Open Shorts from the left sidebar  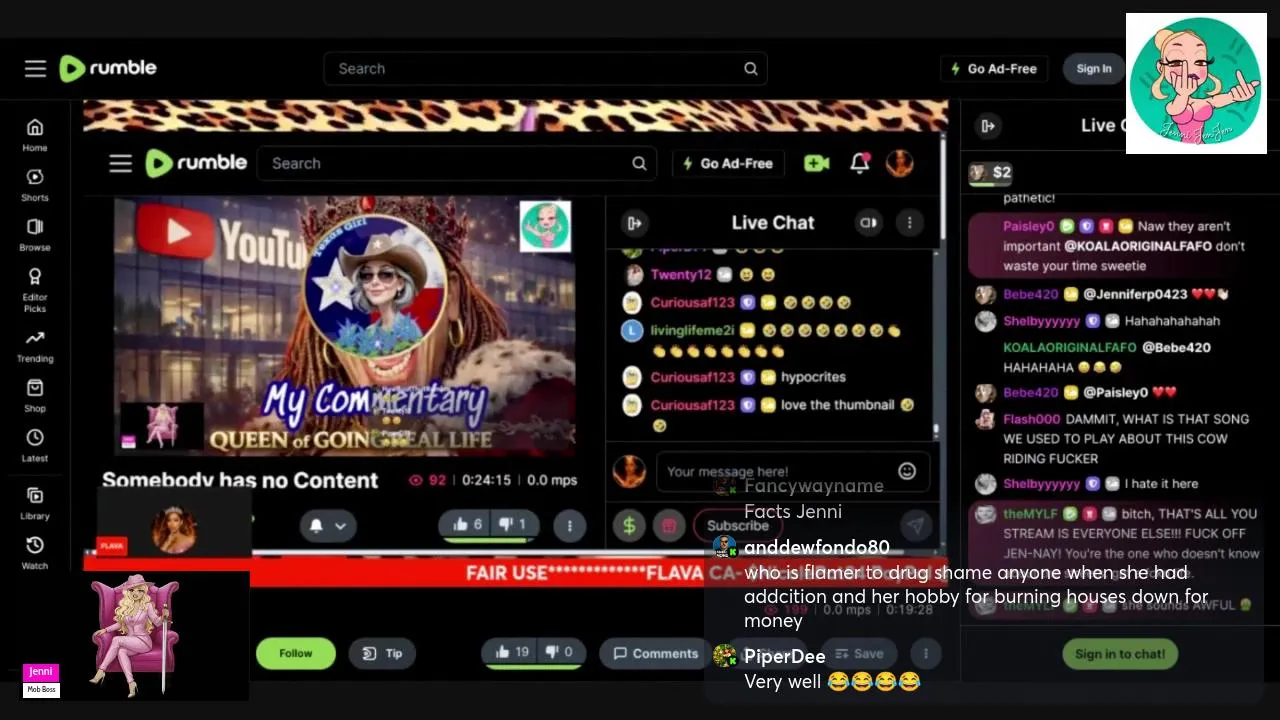pos(35,184)
